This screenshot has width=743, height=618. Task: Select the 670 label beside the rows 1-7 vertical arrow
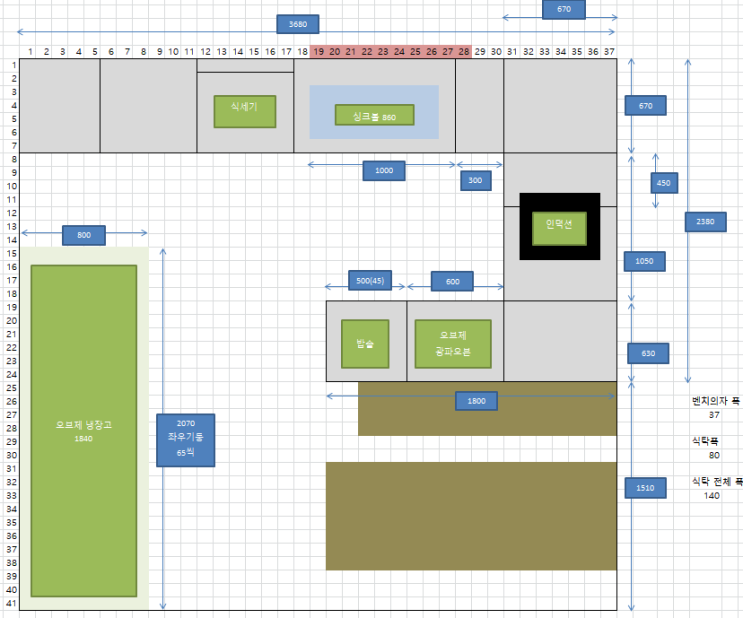(645, 106)
